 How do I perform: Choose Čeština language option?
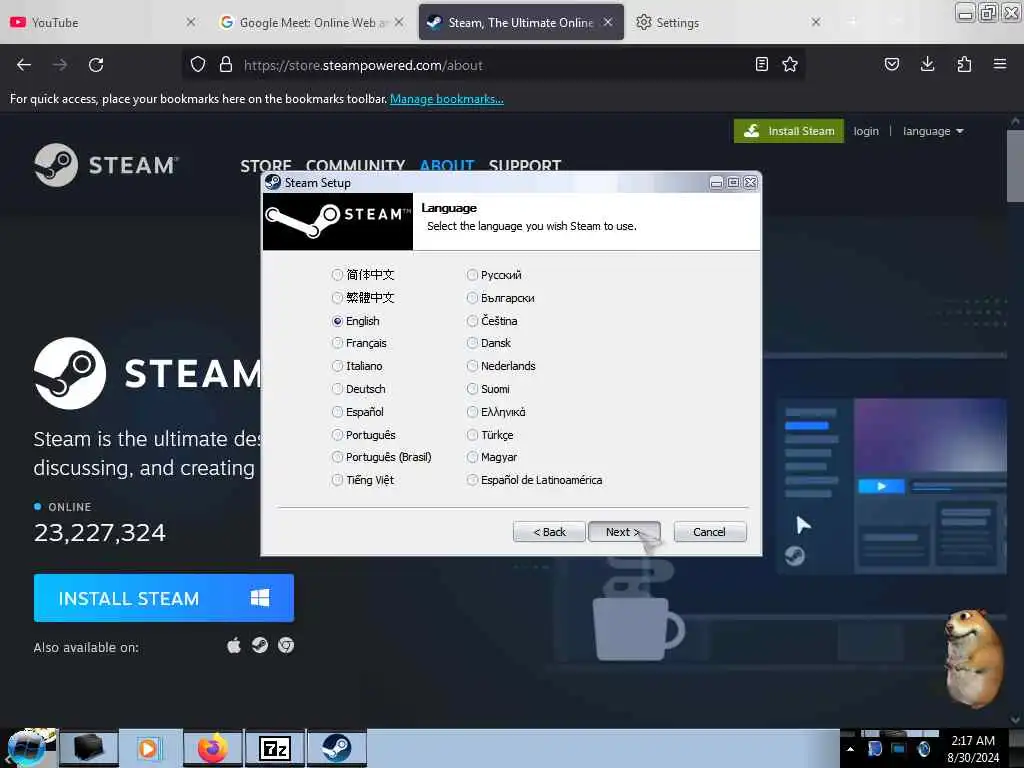(492, 321)
